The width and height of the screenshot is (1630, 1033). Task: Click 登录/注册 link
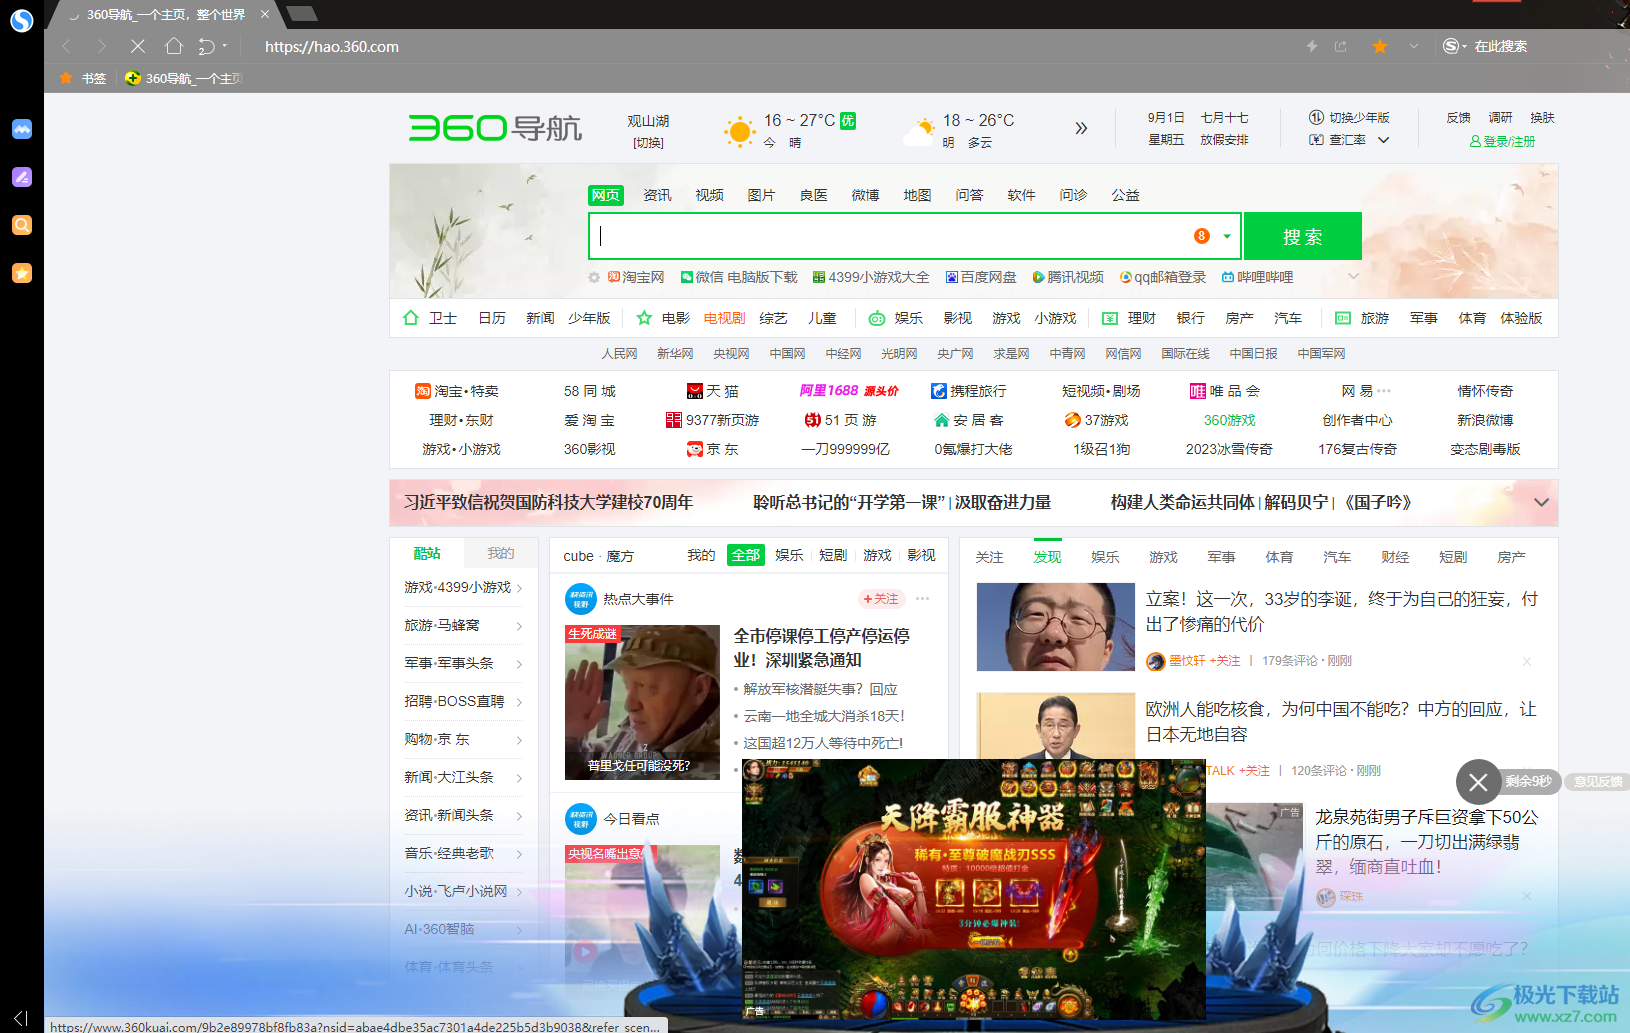point(1502,142)
